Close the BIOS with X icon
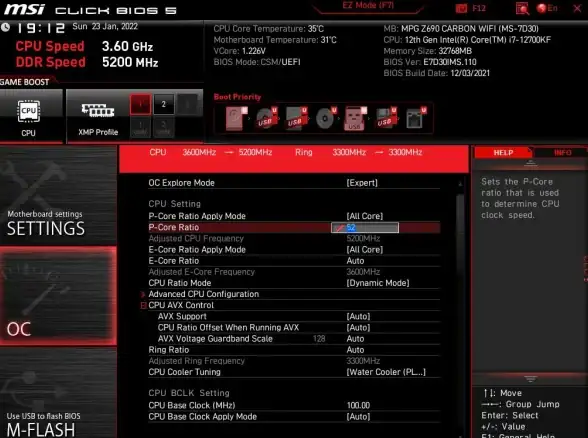Screen dimensions: 588x438 point(577,8)
